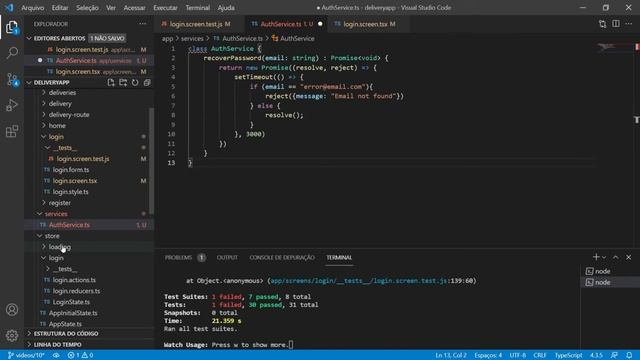
Task: Switch to the PROBLEMS panel tab
Action: pyautogui.click(x=178, y=258)
